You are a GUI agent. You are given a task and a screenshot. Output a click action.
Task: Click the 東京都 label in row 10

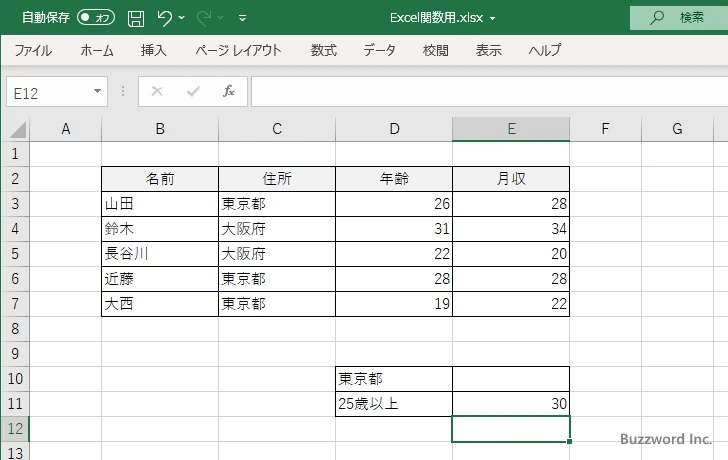(394, 379)
